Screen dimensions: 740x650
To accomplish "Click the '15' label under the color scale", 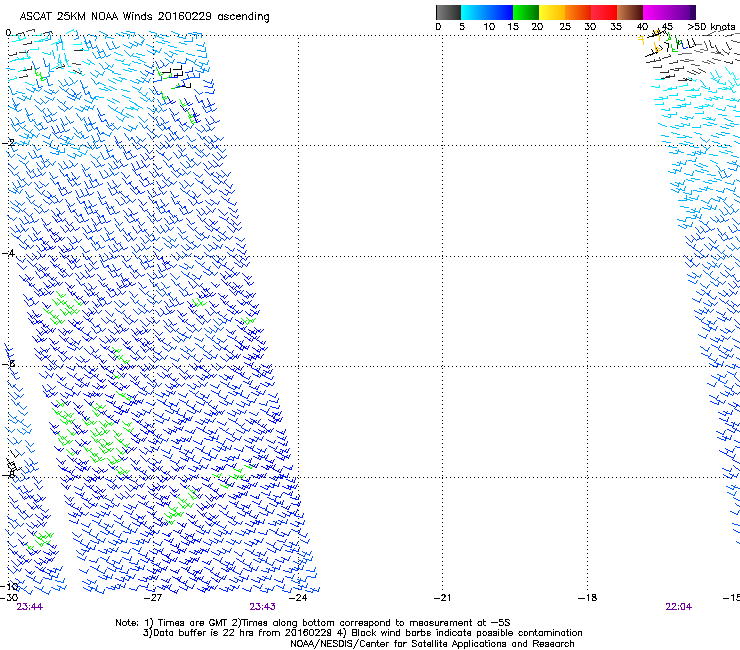I will pos(513,27).
